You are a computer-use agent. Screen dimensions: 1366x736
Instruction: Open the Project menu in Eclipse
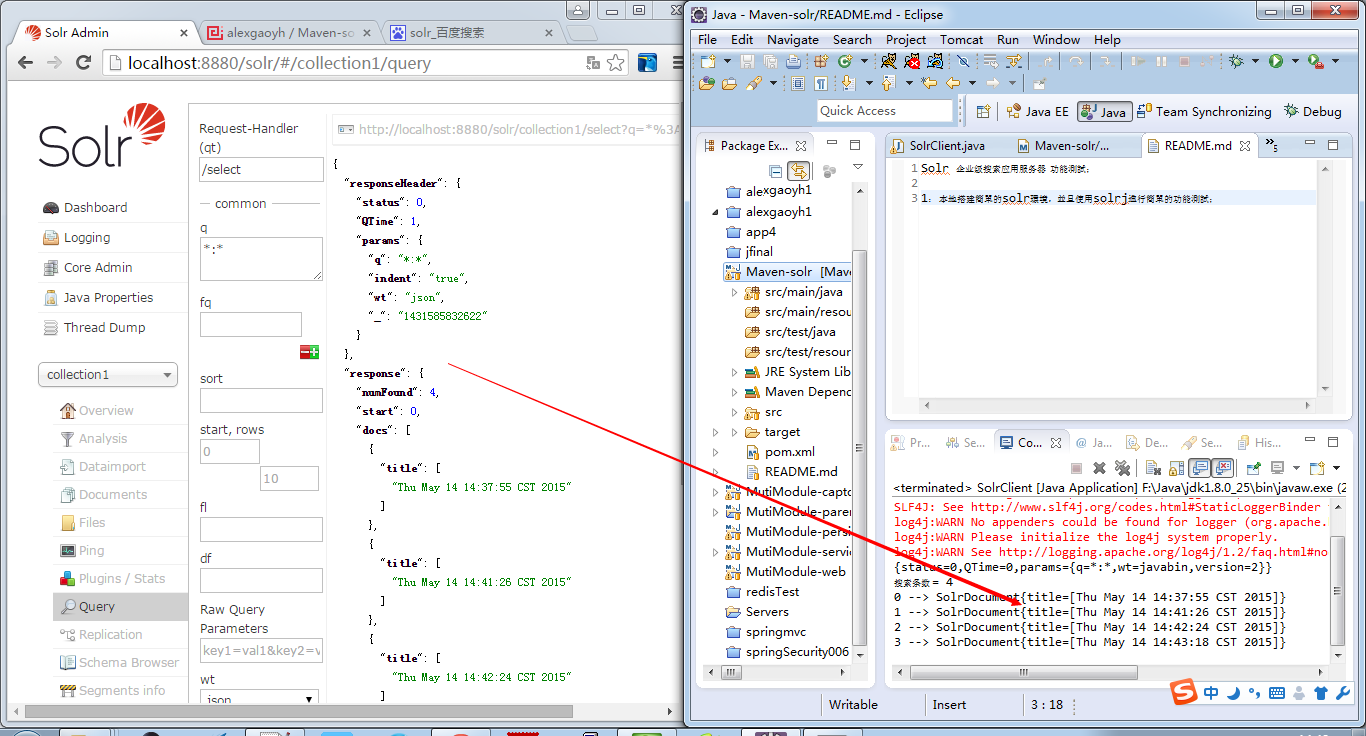(906, 40)
